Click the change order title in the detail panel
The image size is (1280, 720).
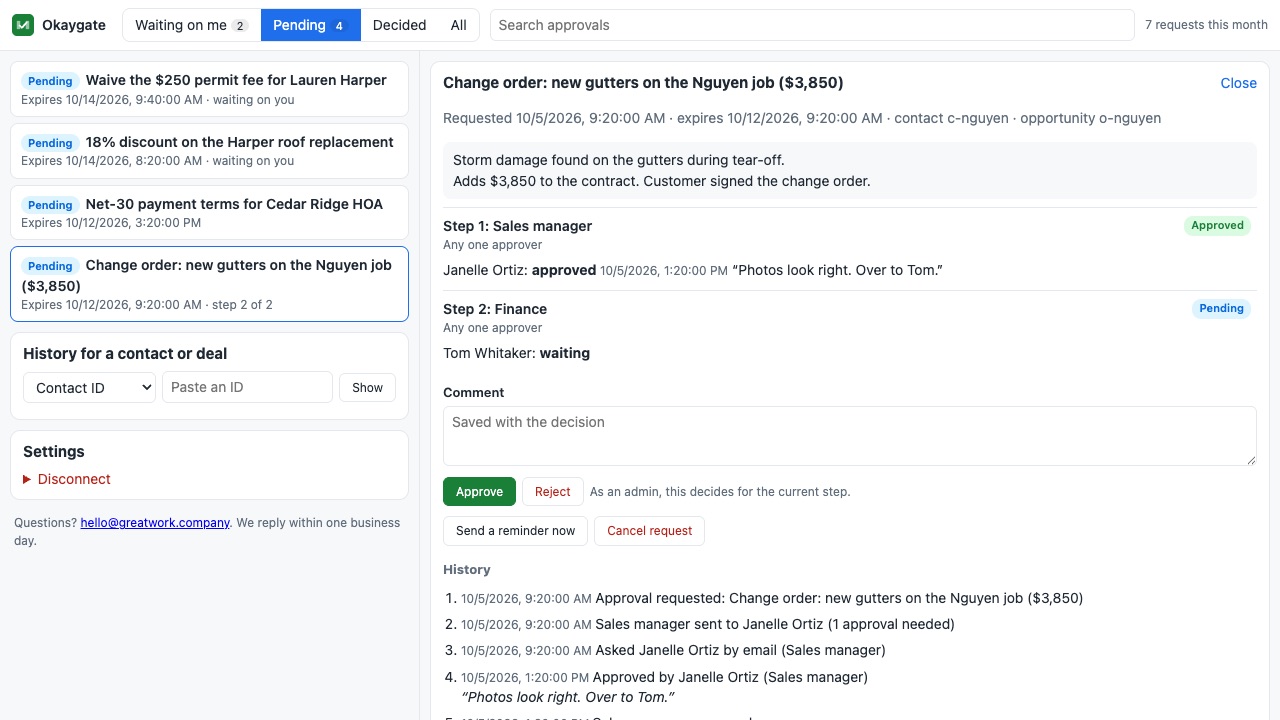[x=643, y=83]
